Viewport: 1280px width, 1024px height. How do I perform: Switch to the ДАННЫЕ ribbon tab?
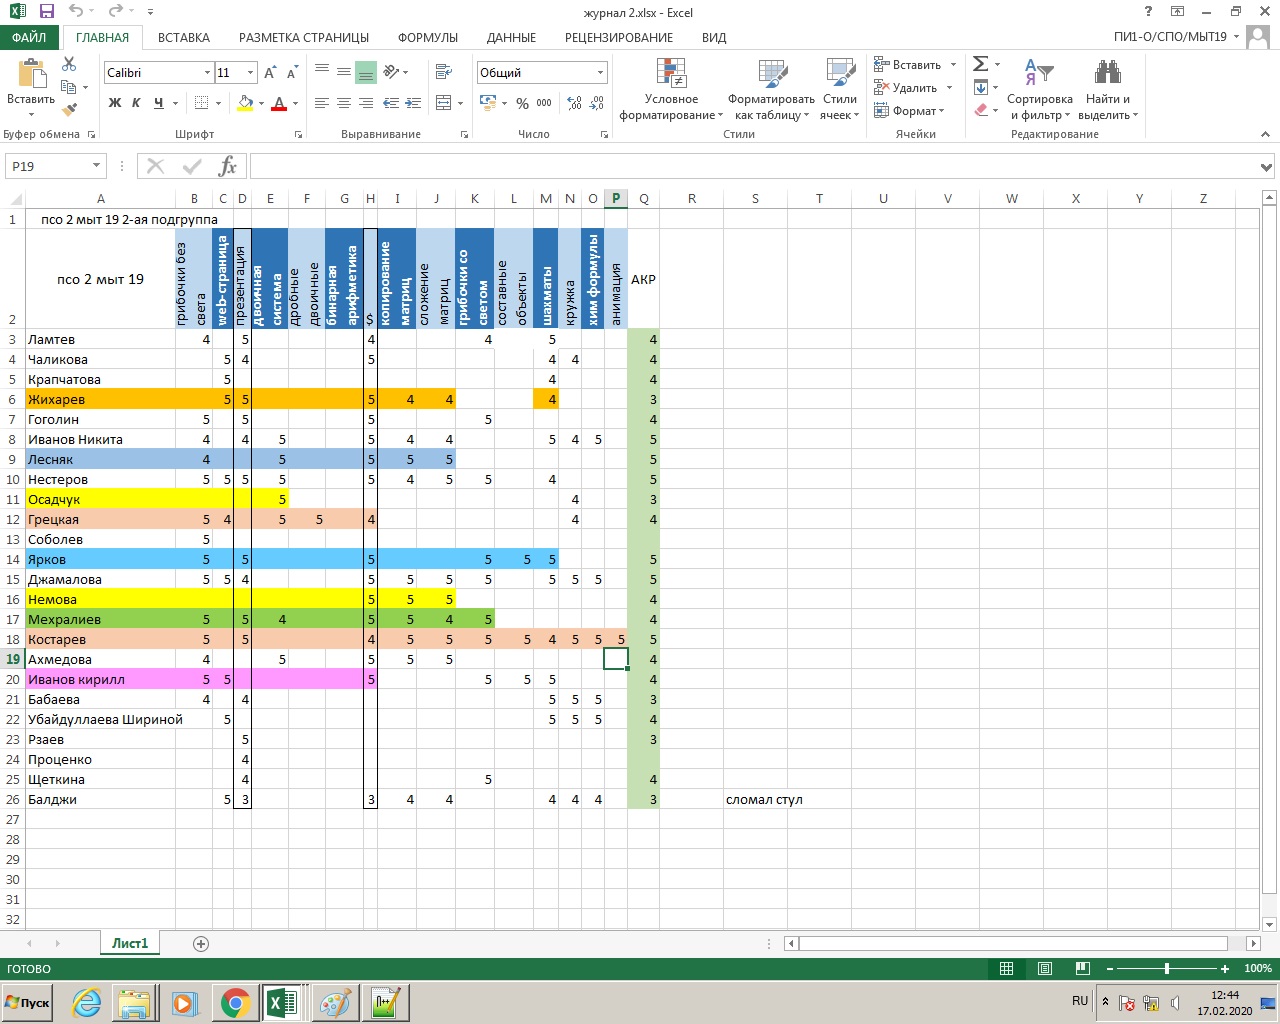(x=511, y=37)
